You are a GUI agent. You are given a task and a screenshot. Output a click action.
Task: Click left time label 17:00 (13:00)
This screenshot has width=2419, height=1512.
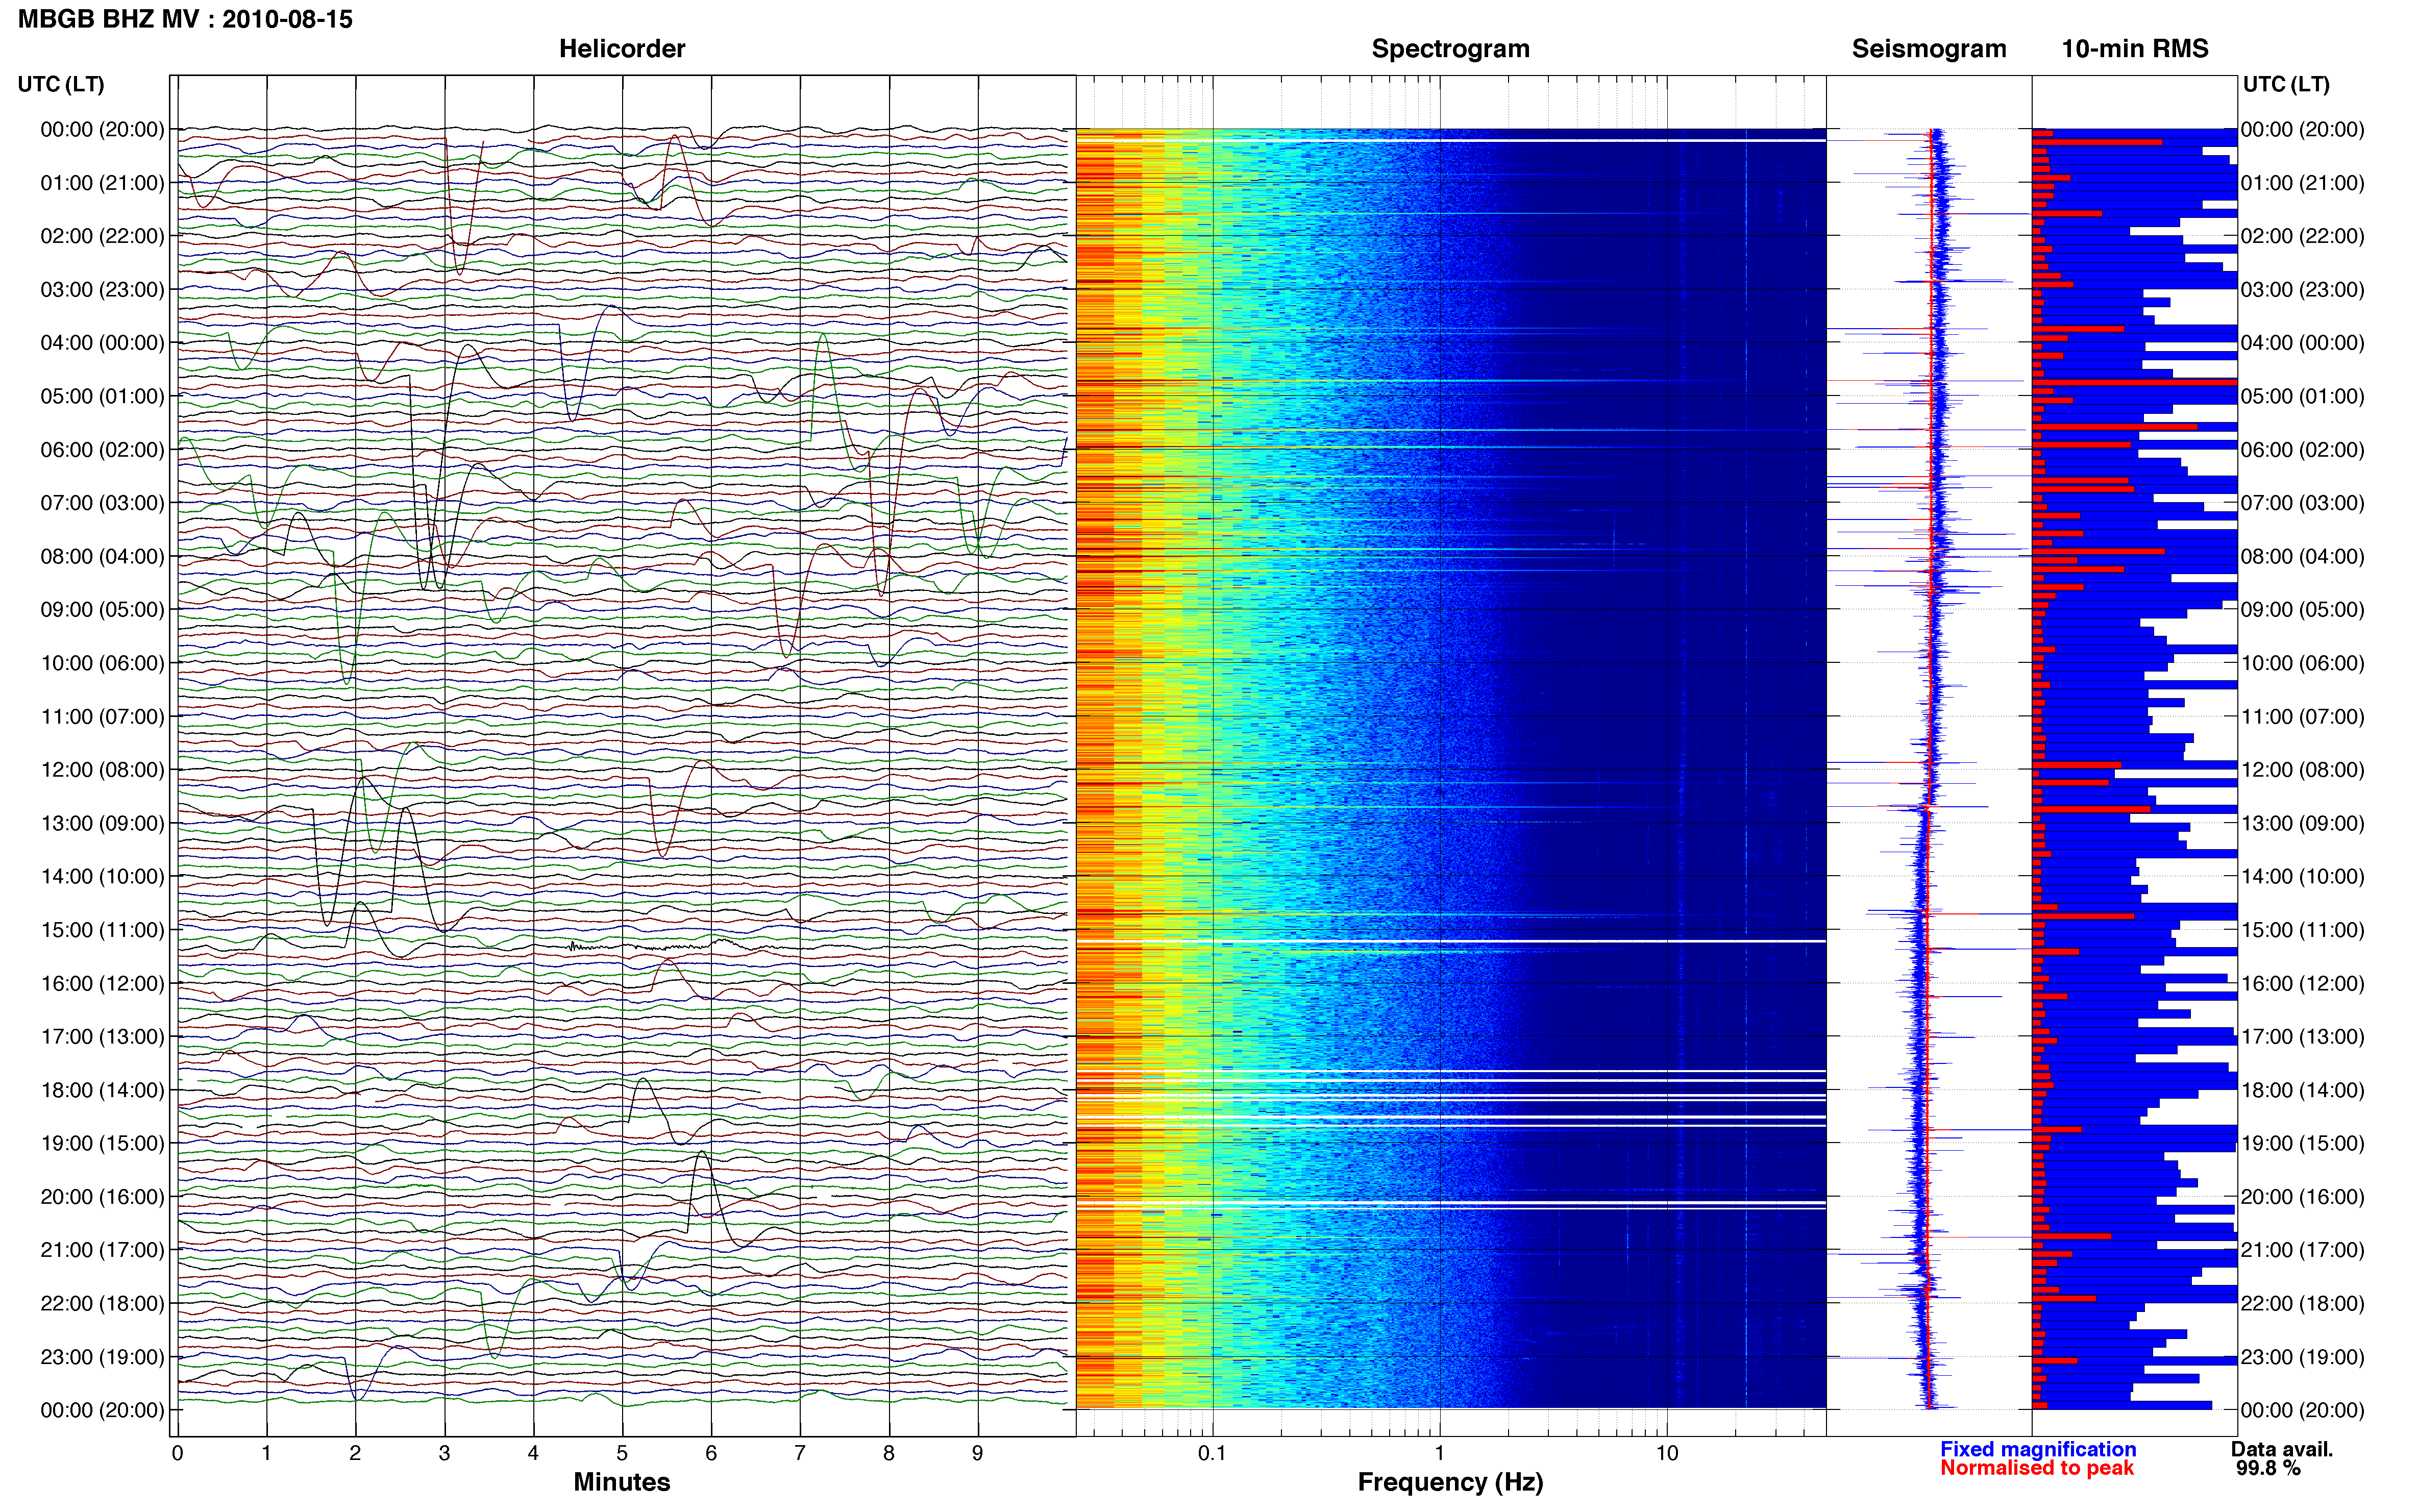coord(102,1036)
